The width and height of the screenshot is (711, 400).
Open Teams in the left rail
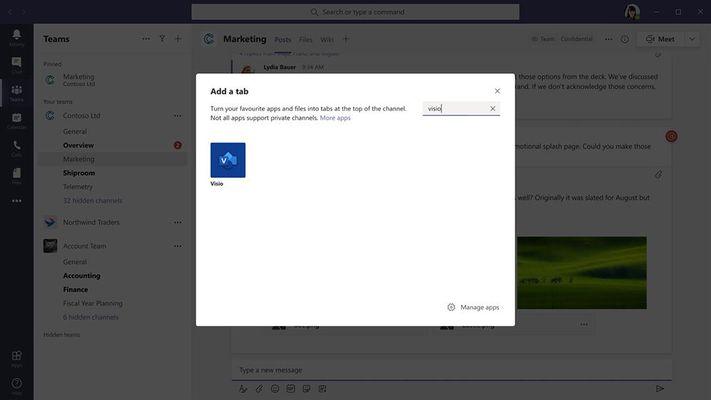[17, 93]
